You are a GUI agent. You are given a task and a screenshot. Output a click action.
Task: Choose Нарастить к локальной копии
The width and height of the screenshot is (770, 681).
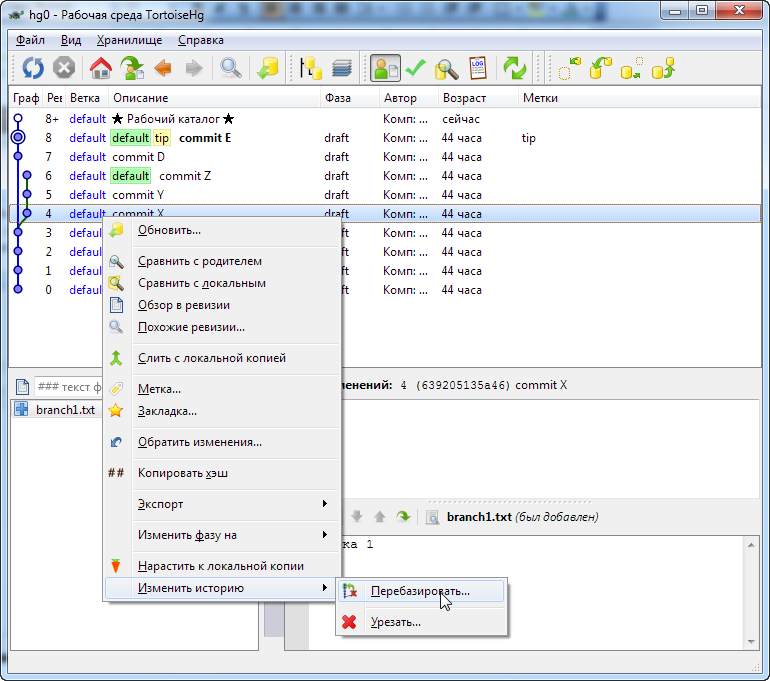pos(221,566)
